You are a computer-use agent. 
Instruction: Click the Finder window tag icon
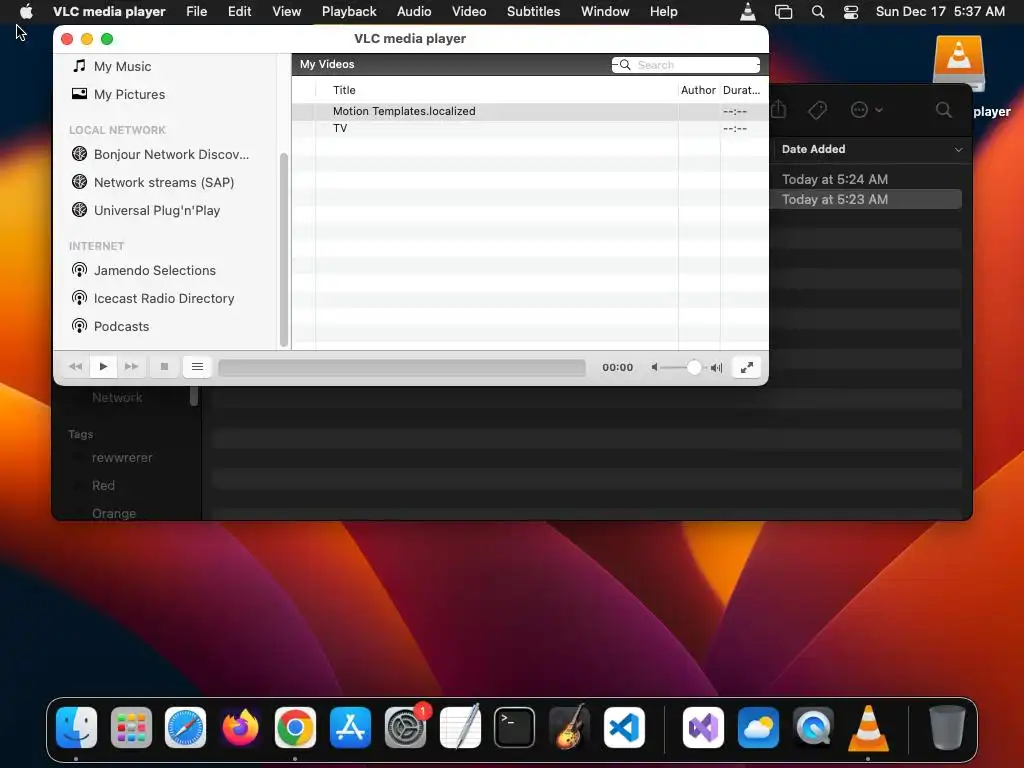pos(818,110)
